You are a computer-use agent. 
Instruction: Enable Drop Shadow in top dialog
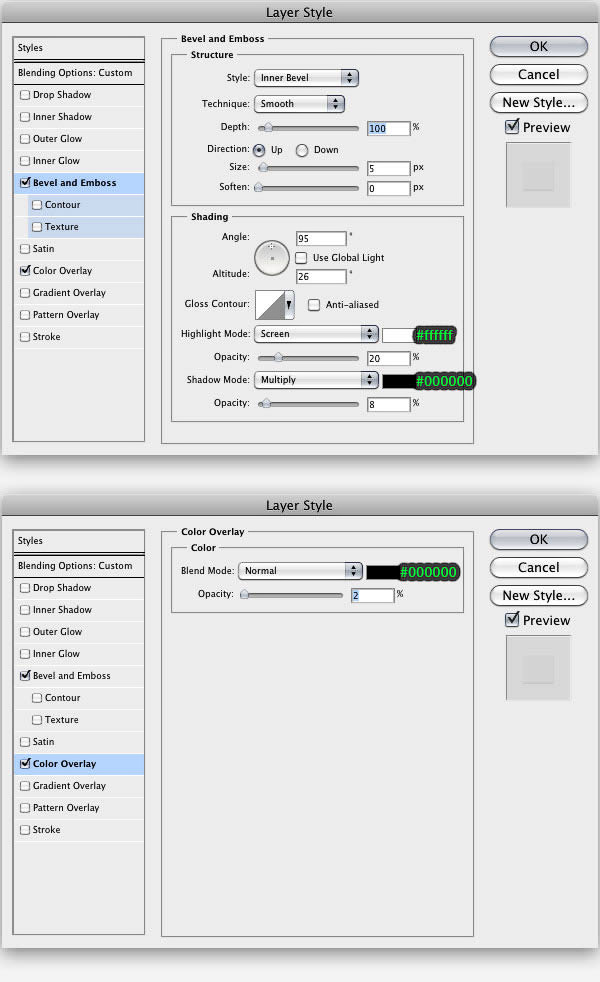(25, 95)
